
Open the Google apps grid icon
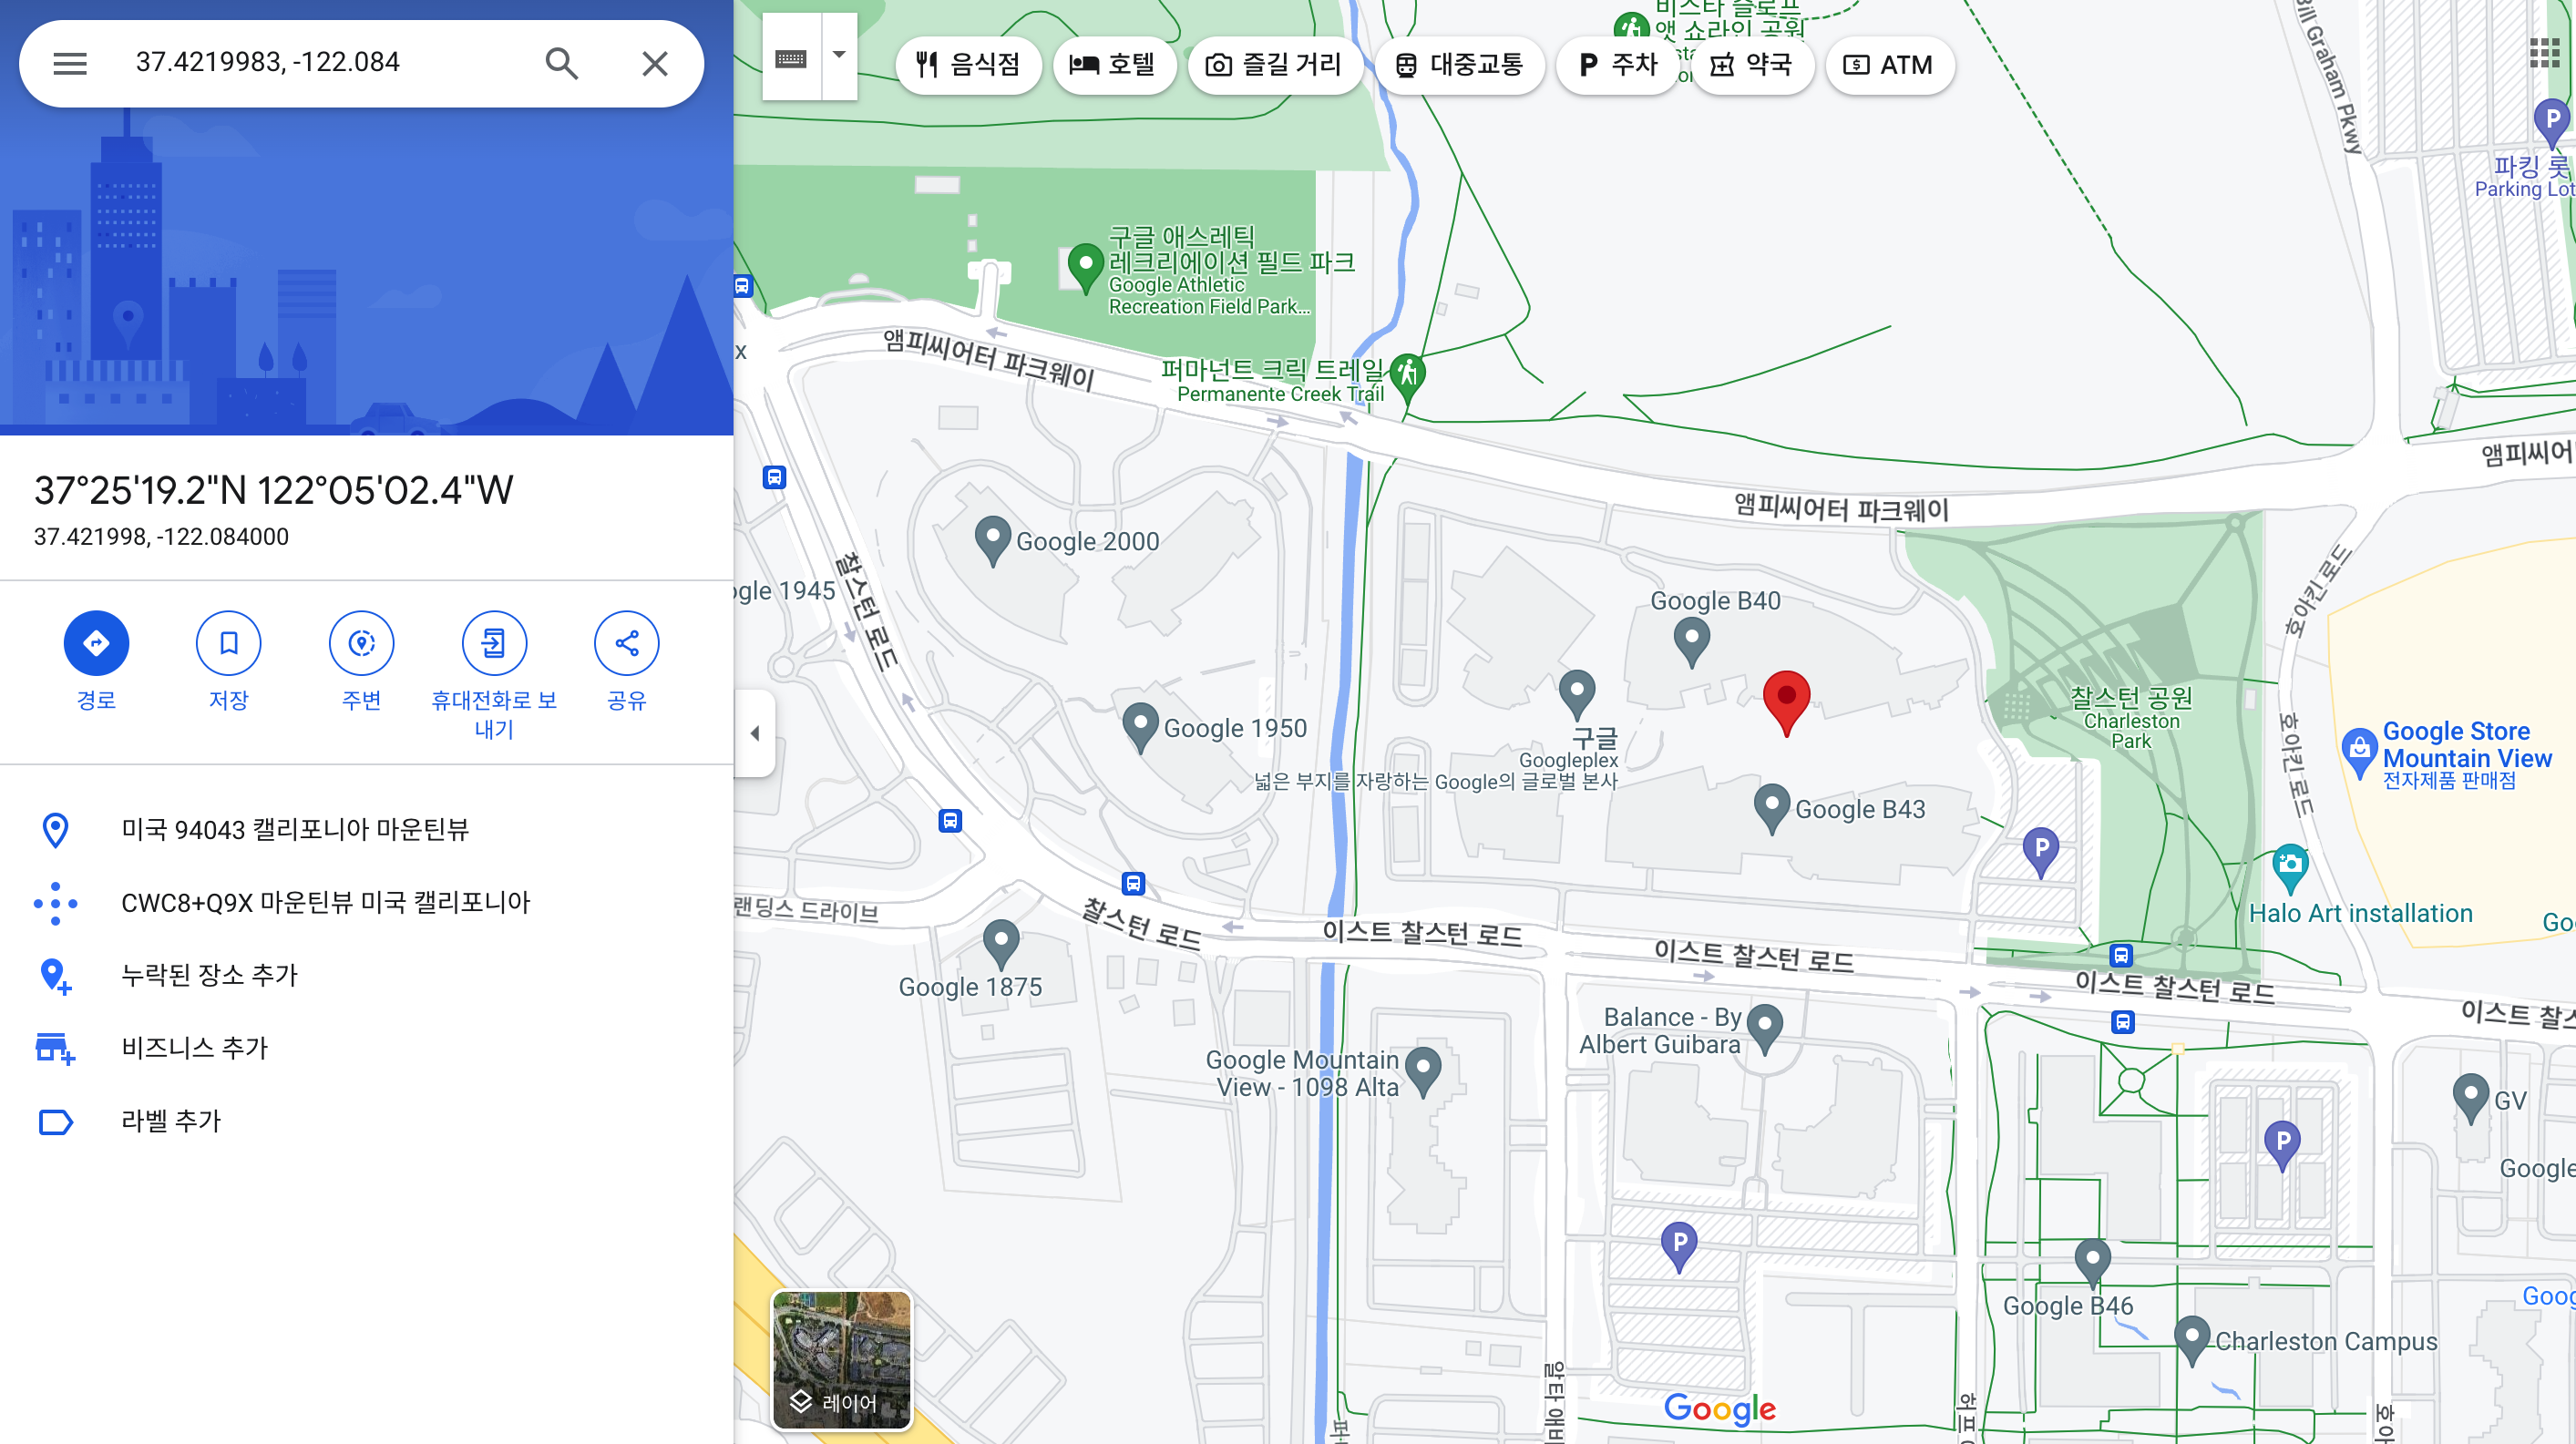click(x=2543, y=52)
